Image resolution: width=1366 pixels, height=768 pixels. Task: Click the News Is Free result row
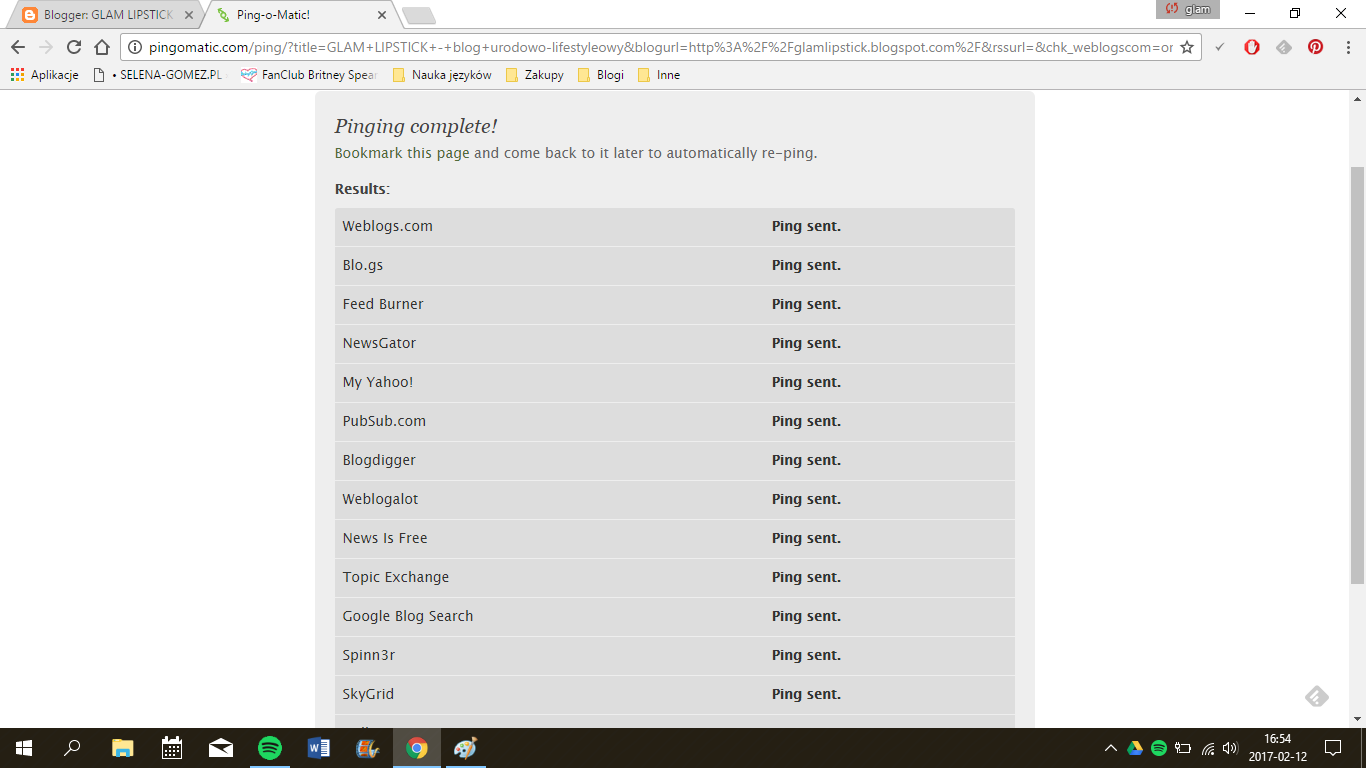tap(675, 539)
